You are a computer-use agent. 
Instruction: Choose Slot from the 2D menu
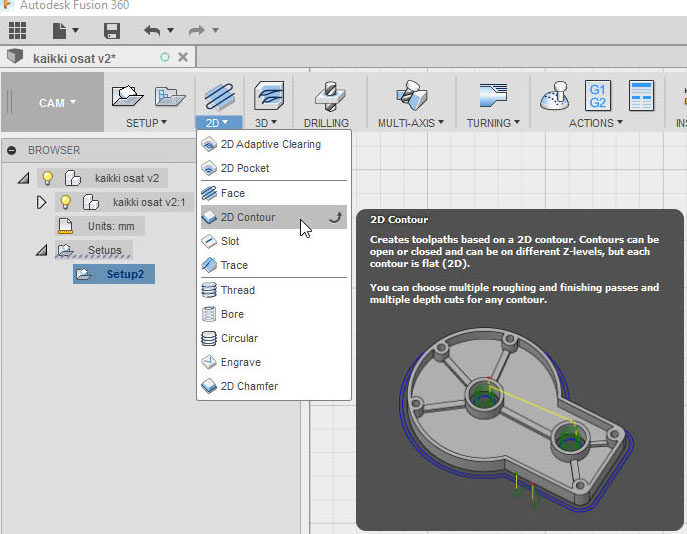274,241
